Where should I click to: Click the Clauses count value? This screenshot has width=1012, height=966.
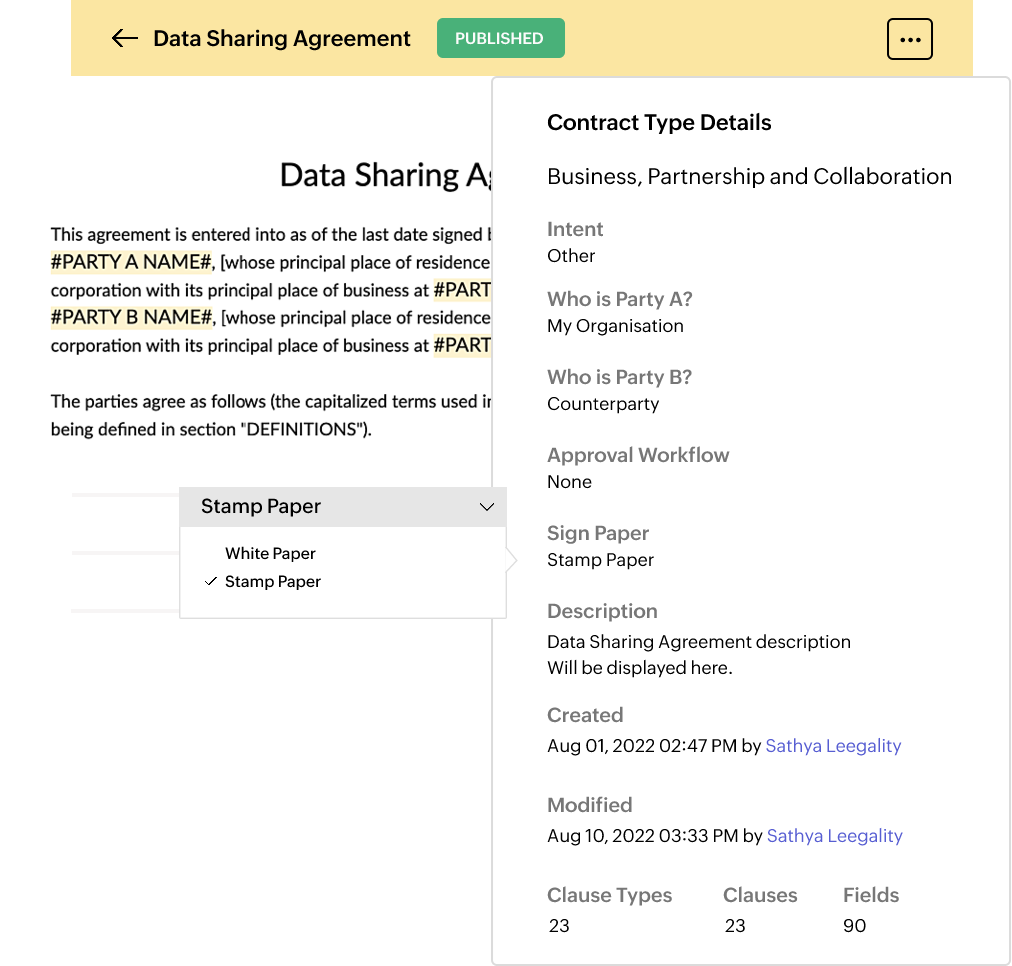735,926
